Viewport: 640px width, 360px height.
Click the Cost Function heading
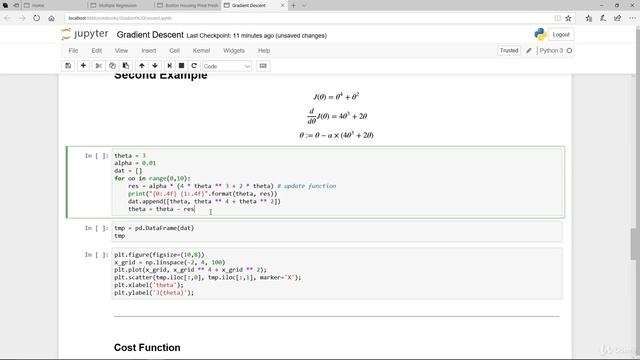[x=147, y=348]
